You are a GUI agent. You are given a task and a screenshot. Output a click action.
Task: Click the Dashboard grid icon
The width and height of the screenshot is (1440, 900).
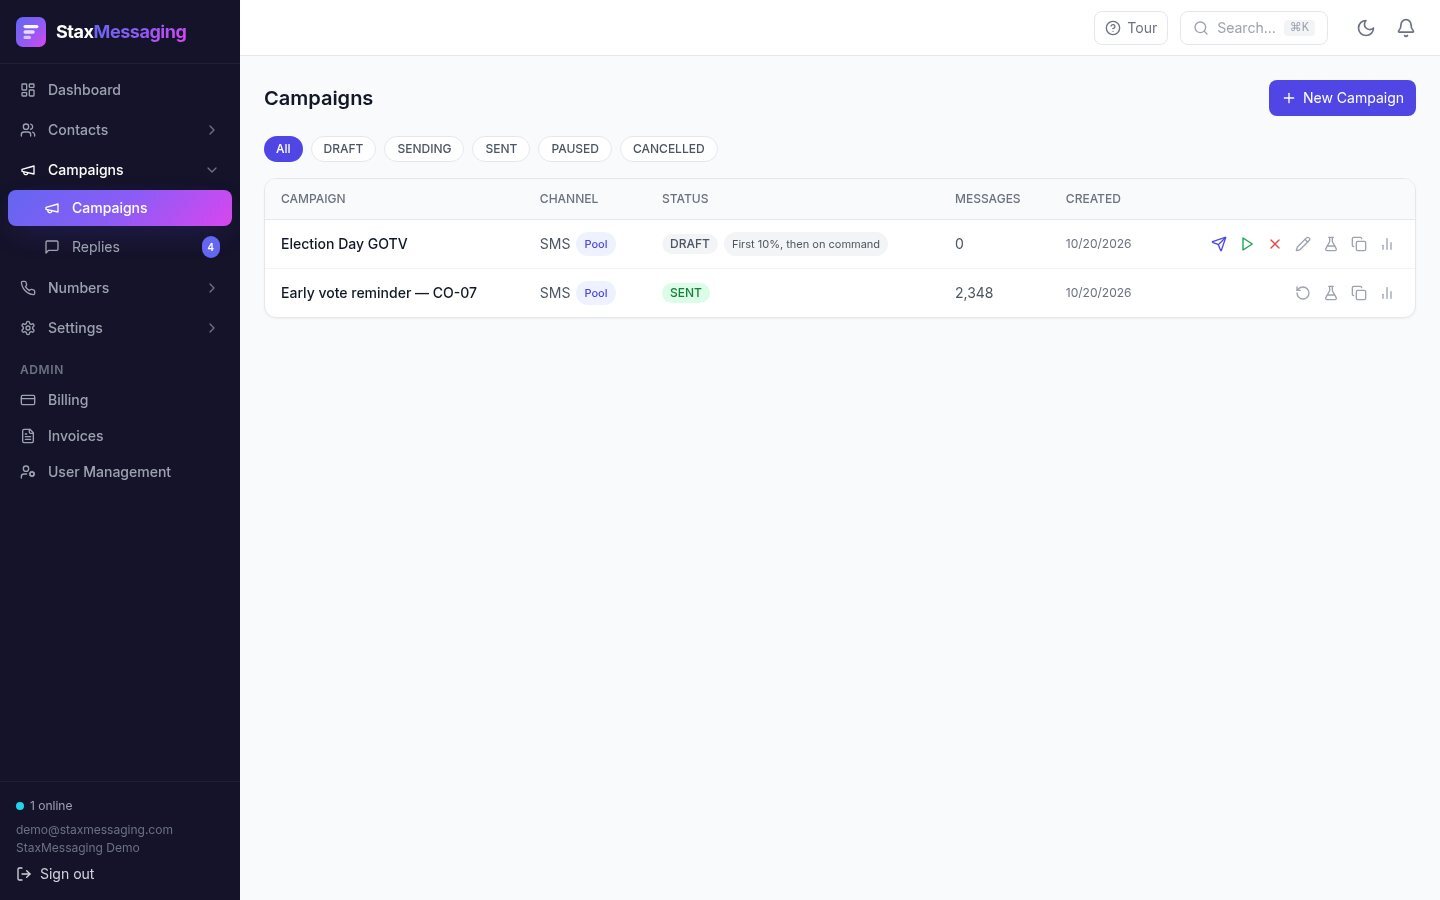tap(28, 90)
